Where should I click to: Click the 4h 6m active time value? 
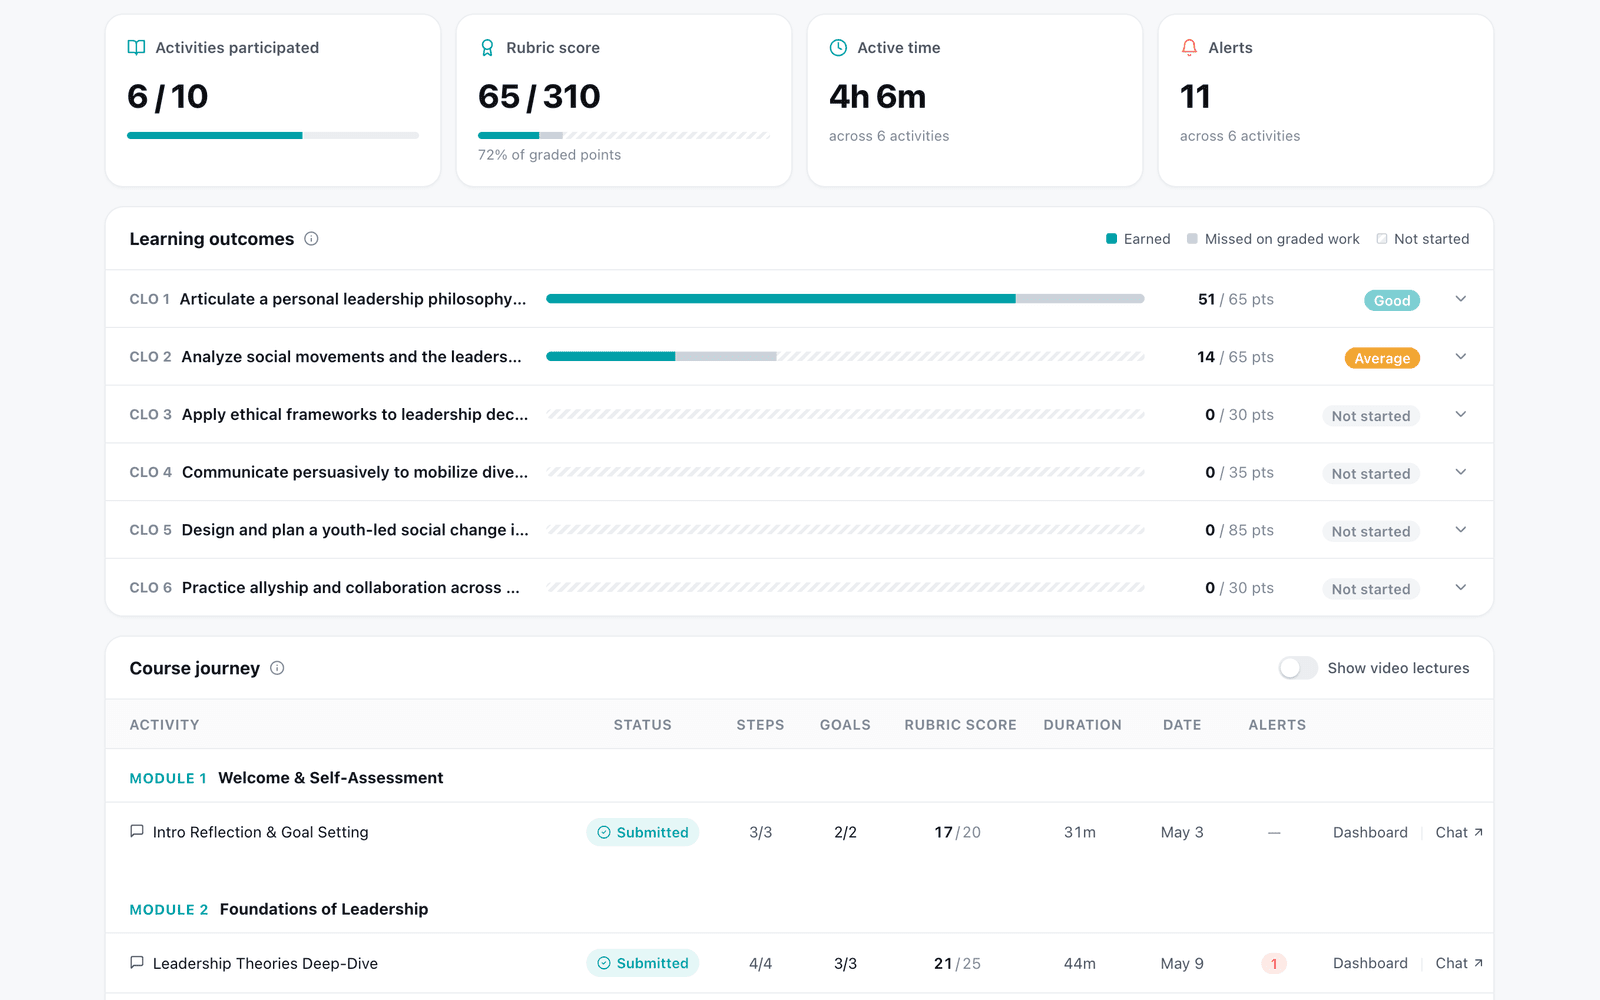(878, 96)
